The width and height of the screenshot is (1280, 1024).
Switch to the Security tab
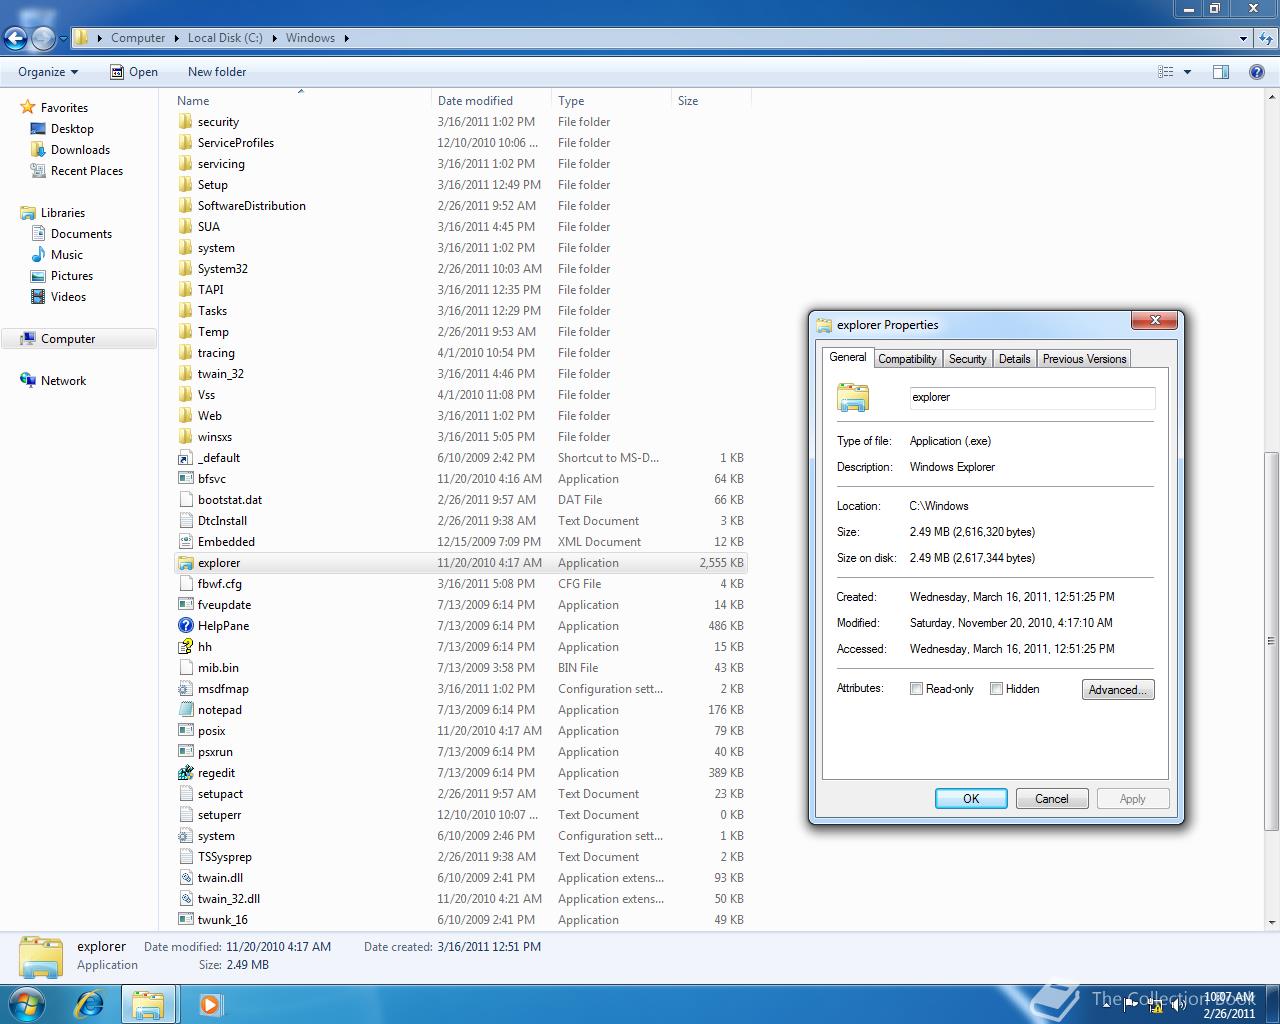(x=967, y=359)
